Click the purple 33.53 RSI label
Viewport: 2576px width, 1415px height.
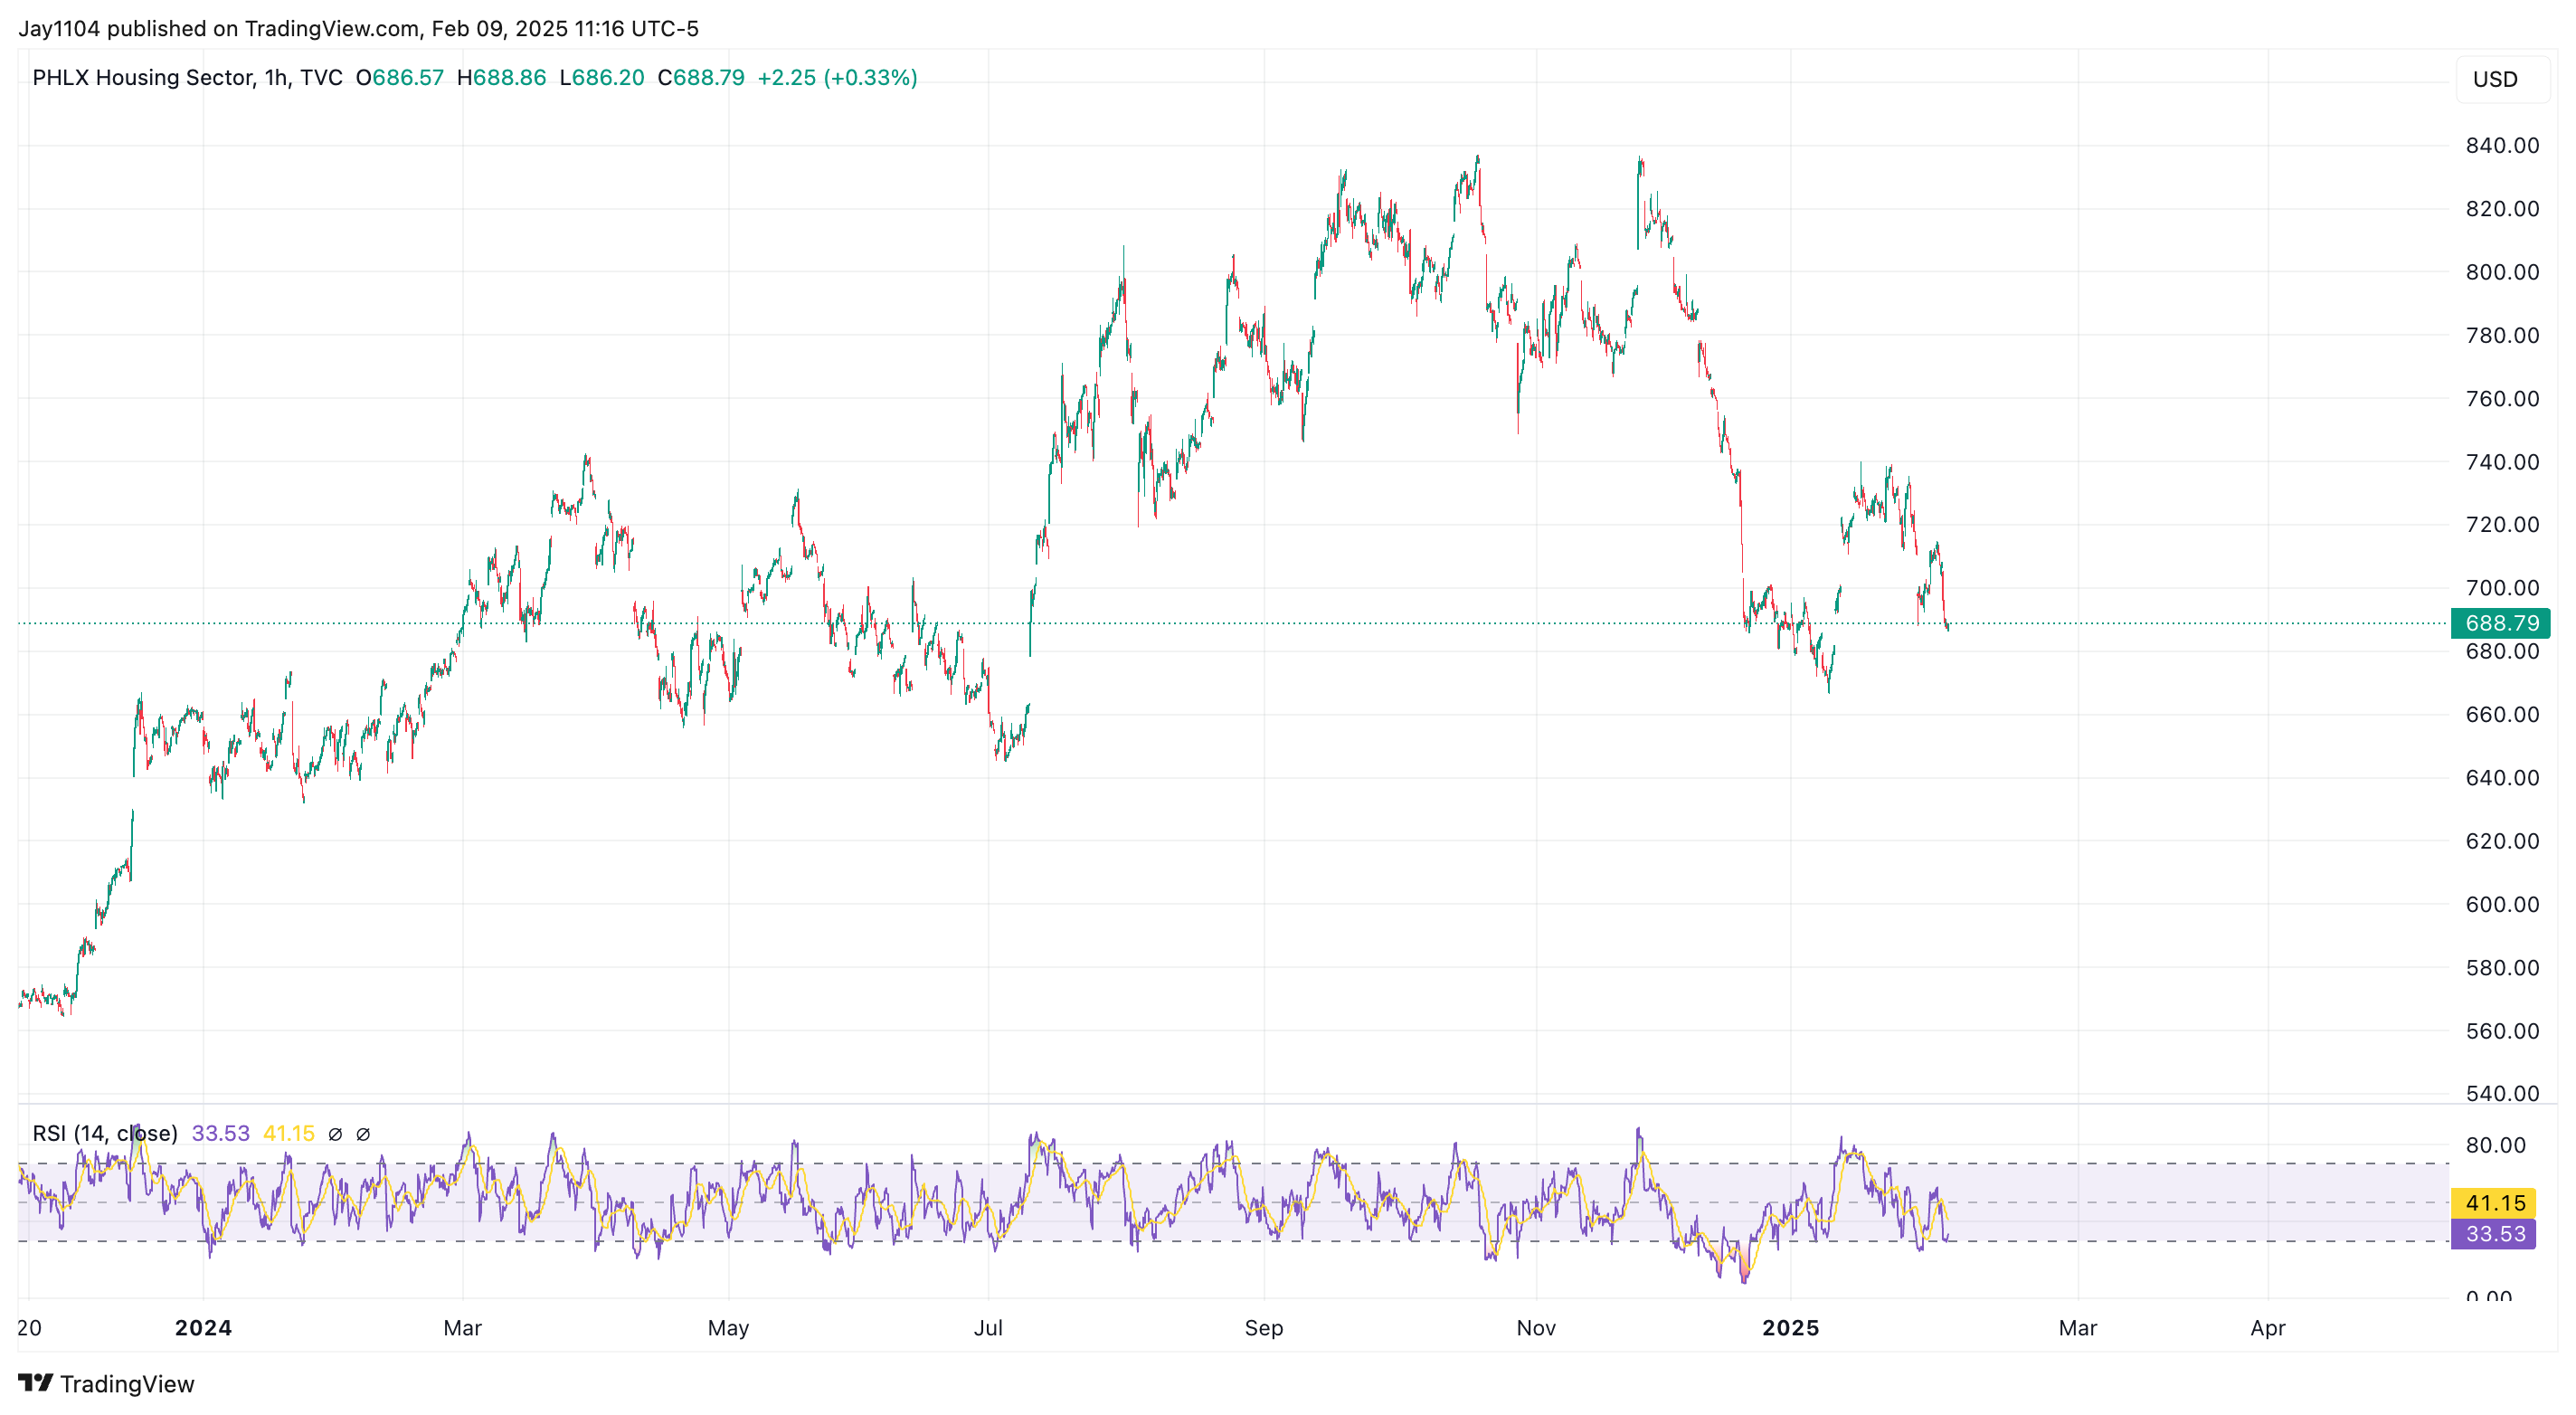click(2494, 1234)
